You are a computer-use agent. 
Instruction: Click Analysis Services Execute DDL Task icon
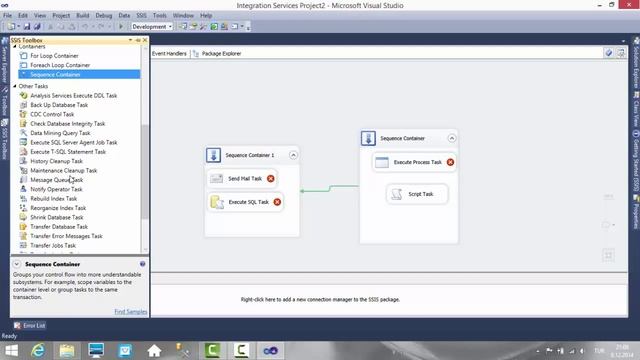click(24, 96)
